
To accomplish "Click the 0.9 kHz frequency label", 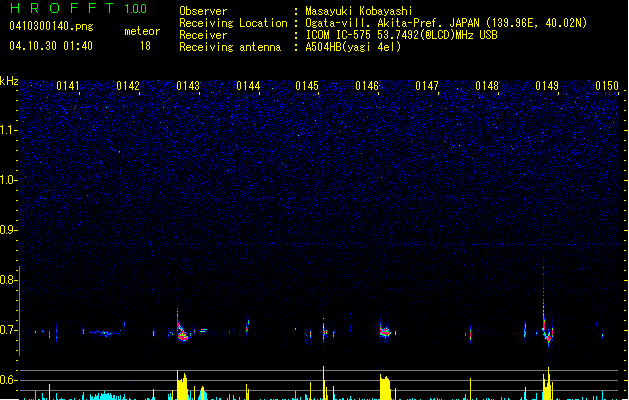I will [x=8, y=230].
